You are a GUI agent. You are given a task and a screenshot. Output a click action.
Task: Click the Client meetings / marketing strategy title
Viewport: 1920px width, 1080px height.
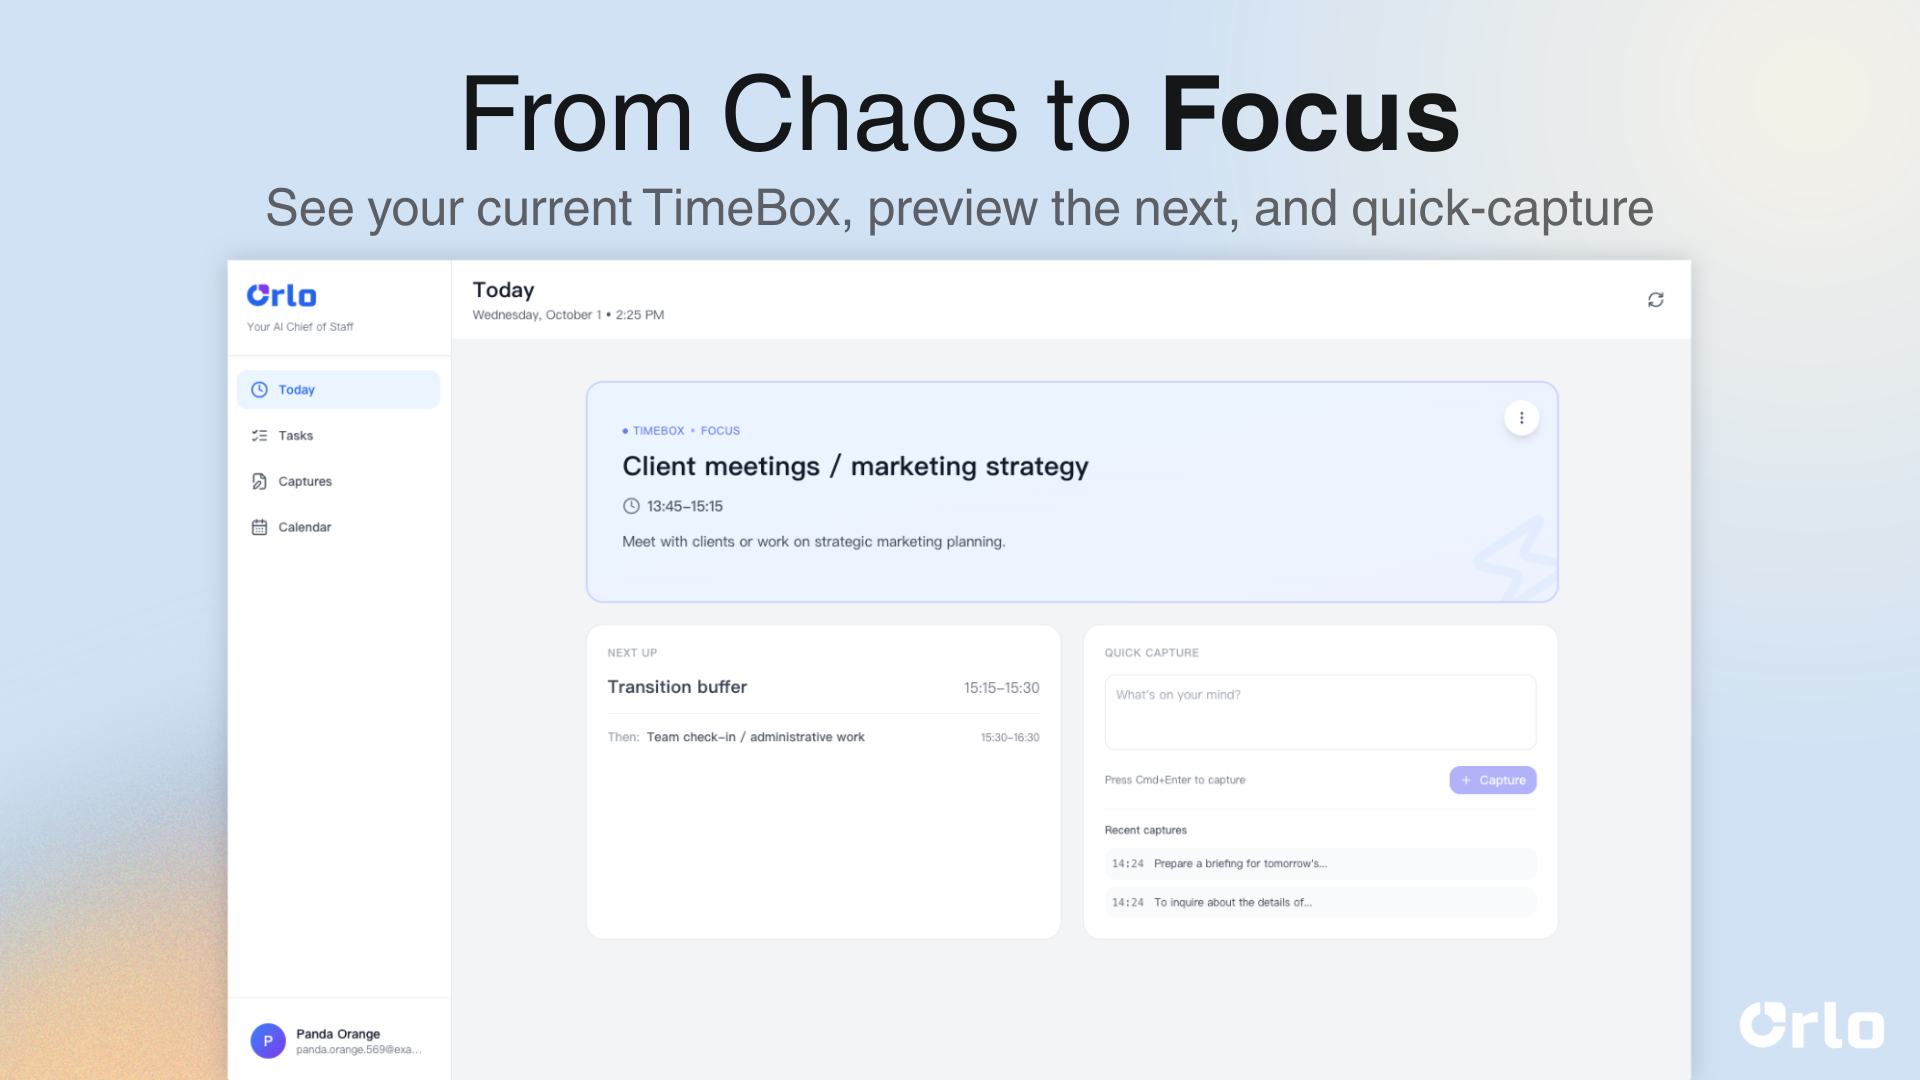point(855,467)
